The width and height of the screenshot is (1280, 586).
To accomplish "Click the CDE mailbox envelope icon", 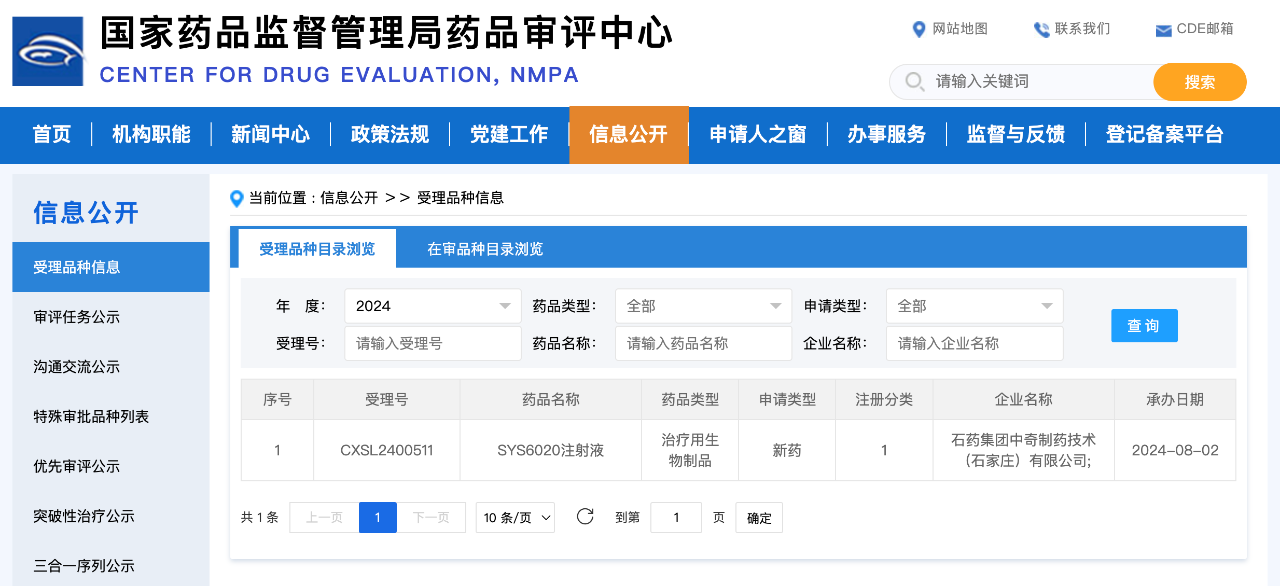I will [1163, 30].
